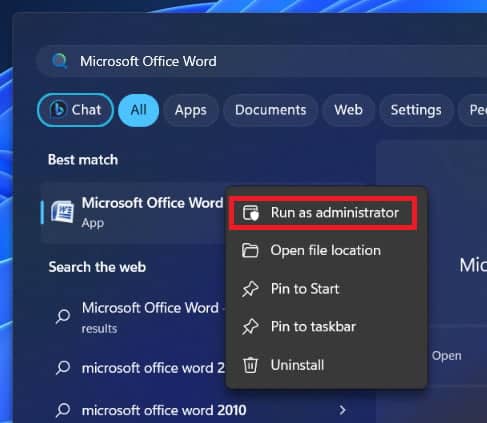Choose Open file location in context menu

point(327,250)
